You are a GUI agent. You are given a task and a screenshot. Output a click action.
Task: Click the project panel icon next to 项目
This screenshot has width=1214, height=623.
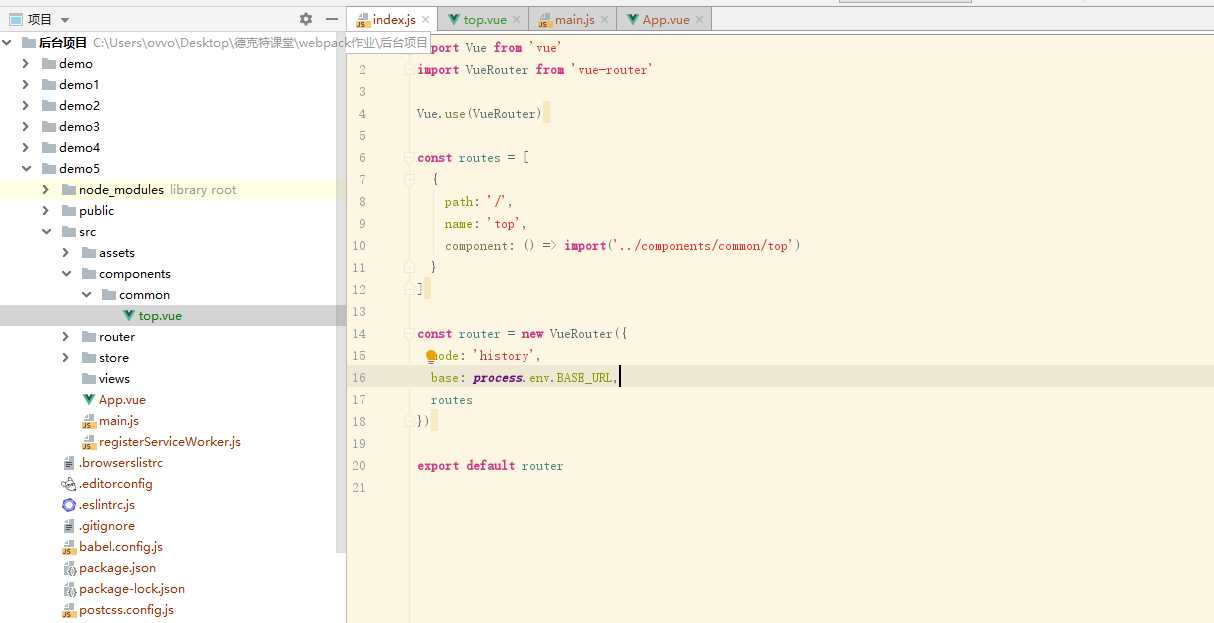[15, 19]
